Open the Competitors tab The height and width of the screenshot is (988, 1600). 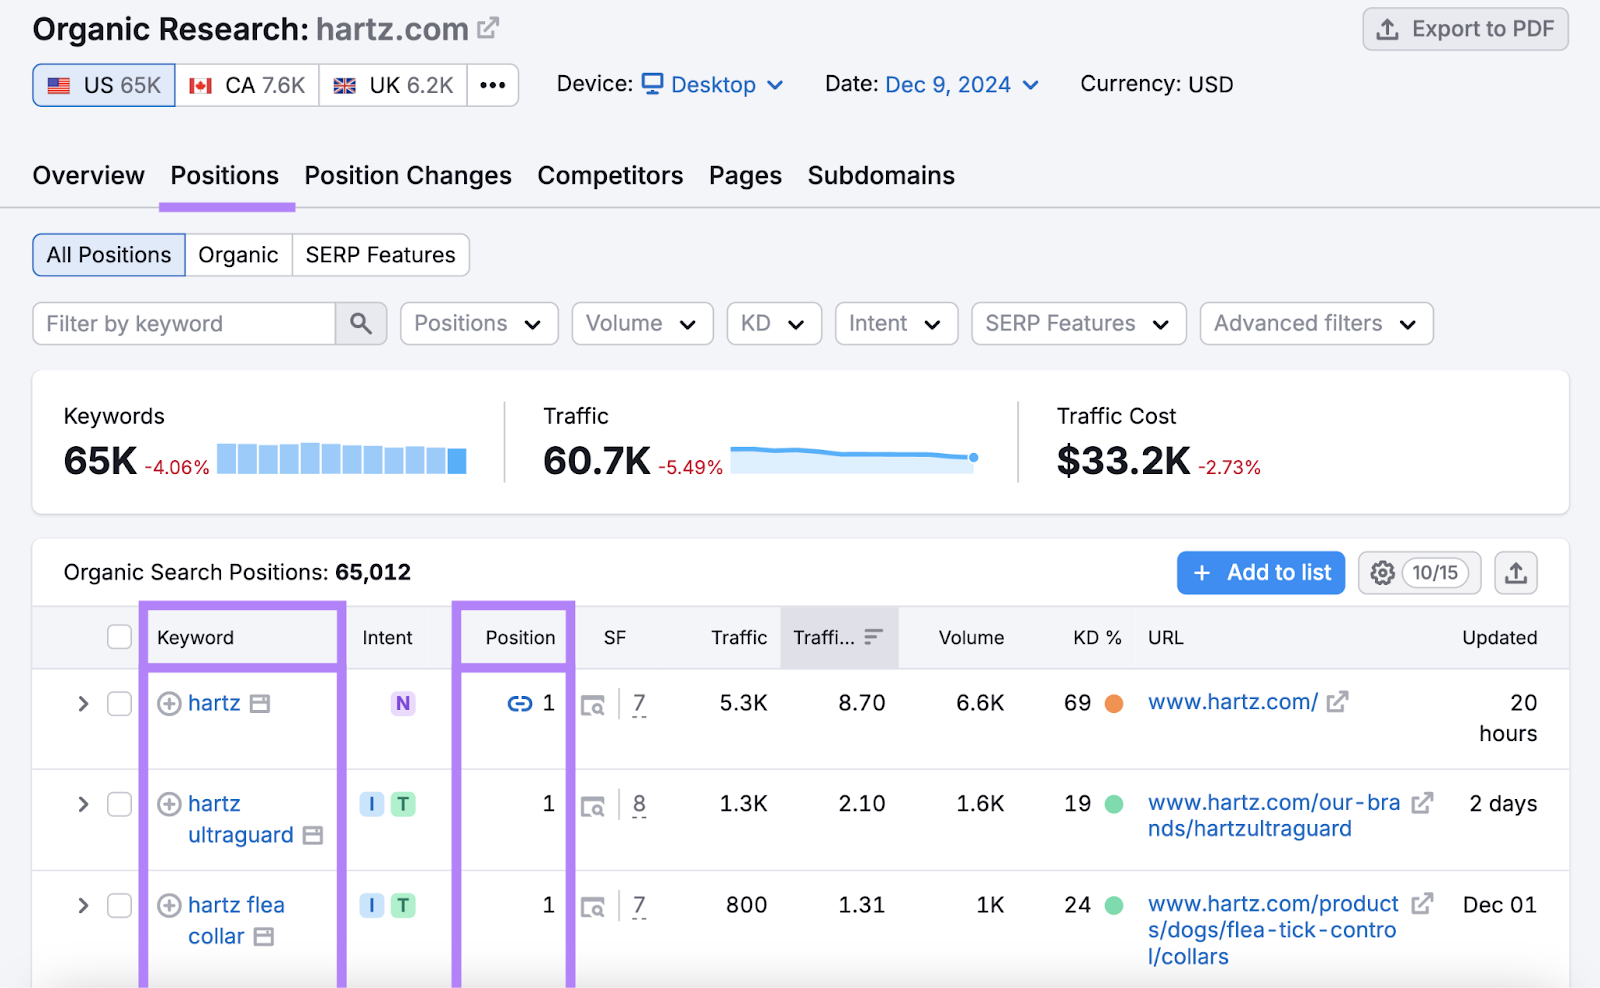coord(610,175)
